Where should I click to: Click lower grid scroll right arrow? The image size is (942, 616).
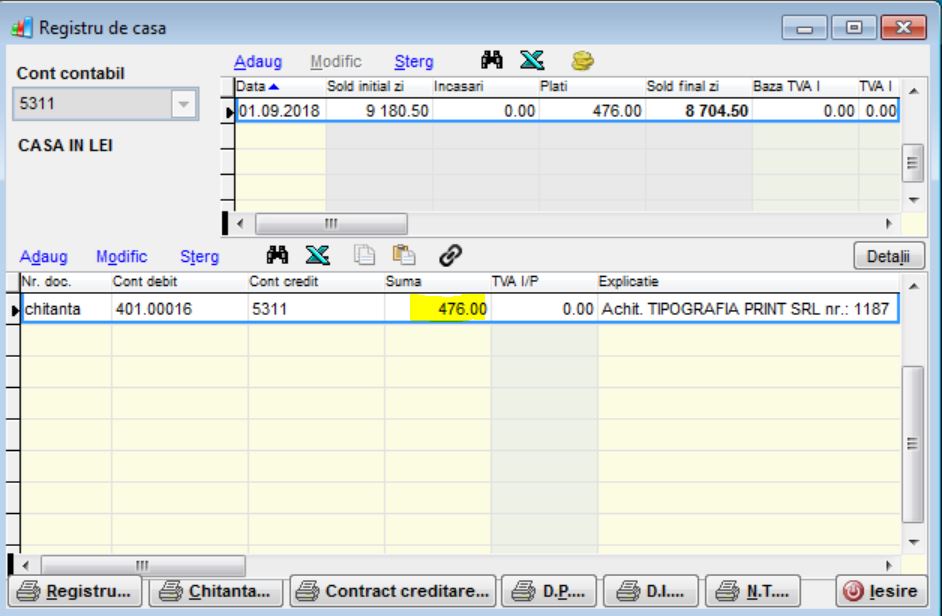click(889, 566)
